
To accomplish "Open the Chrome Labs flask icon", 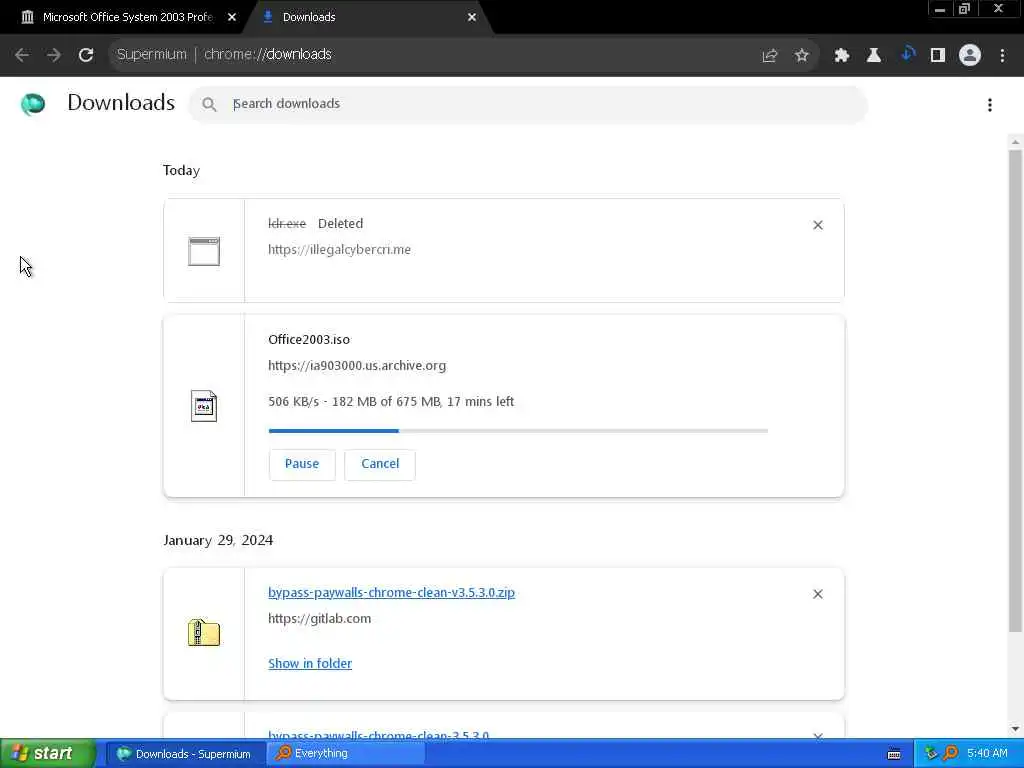I will pyautogui.click(x=874, y=56).
